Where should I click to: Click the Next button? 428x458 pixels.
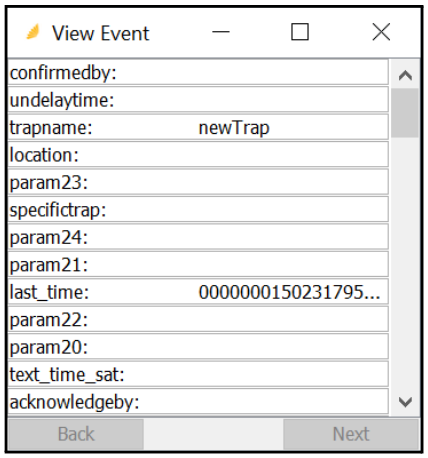[x=351, y=434]
